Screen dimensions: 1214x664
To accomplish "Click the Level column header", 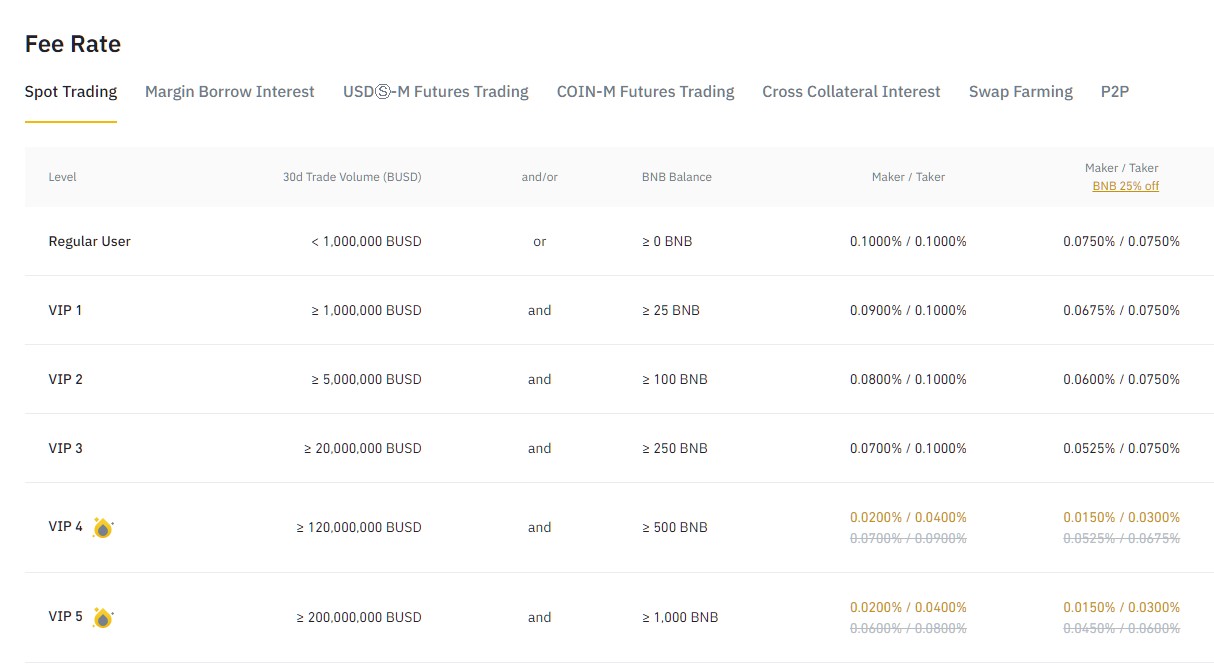I will pyautogui.click(x=63, y=177).
